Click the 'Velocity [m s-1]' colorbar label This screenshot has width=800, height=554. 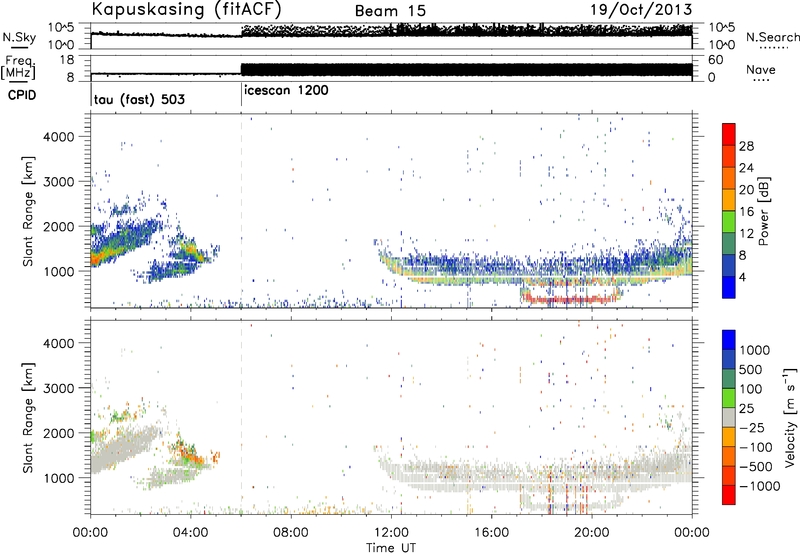(x=791, y=417)
